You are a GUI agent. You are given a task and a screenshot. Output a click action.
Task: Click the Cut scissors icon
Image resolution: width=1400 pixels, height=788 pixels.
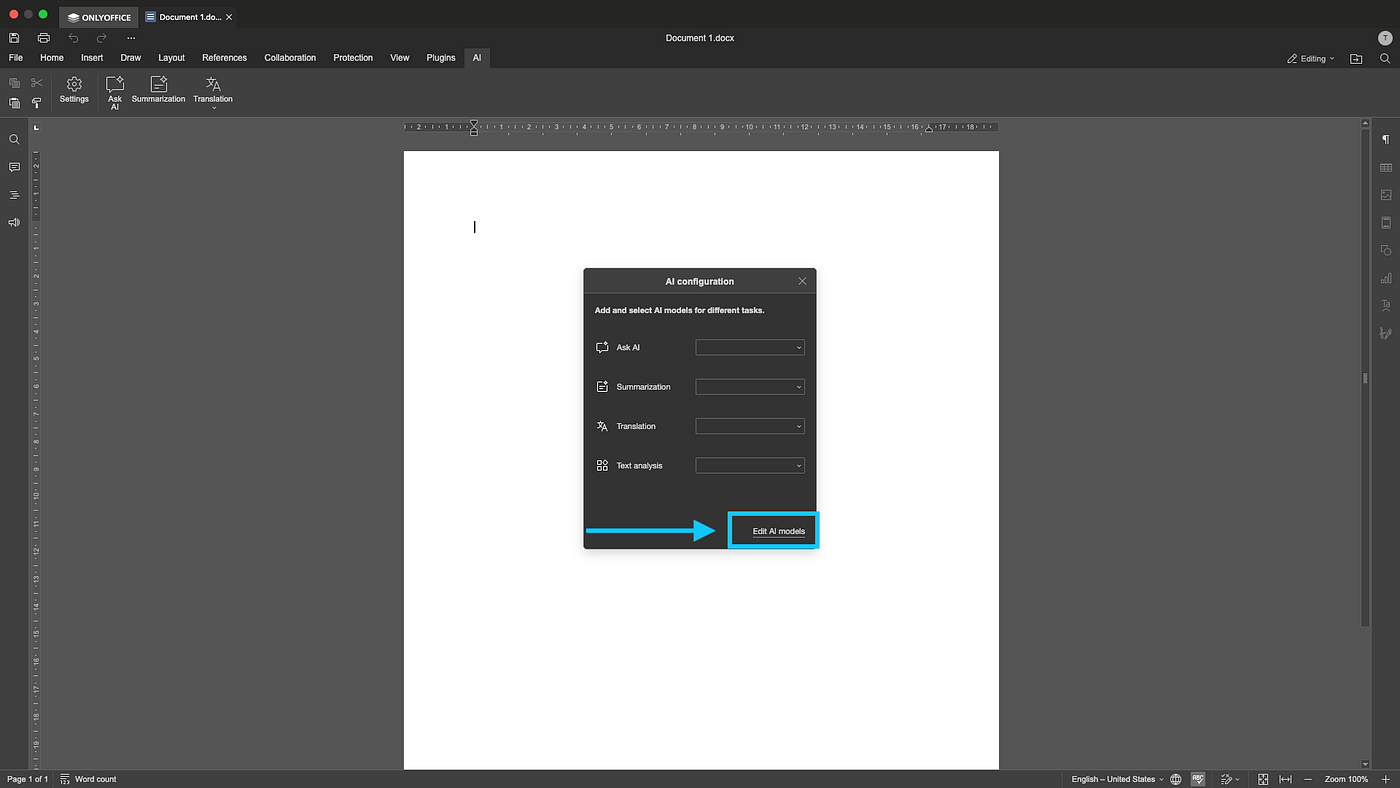[x=37, y=83]
